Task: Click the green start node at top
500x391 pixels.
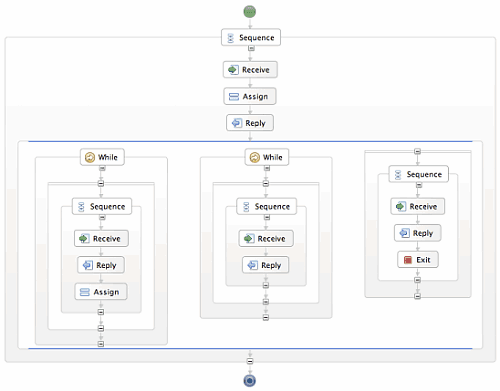Action: (x=250, y=12)
